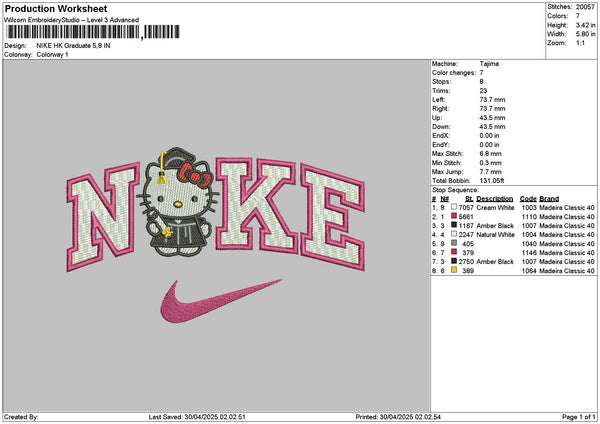Click the 'Stops:' label
600x424 pixels.
[x=442, y=82]
